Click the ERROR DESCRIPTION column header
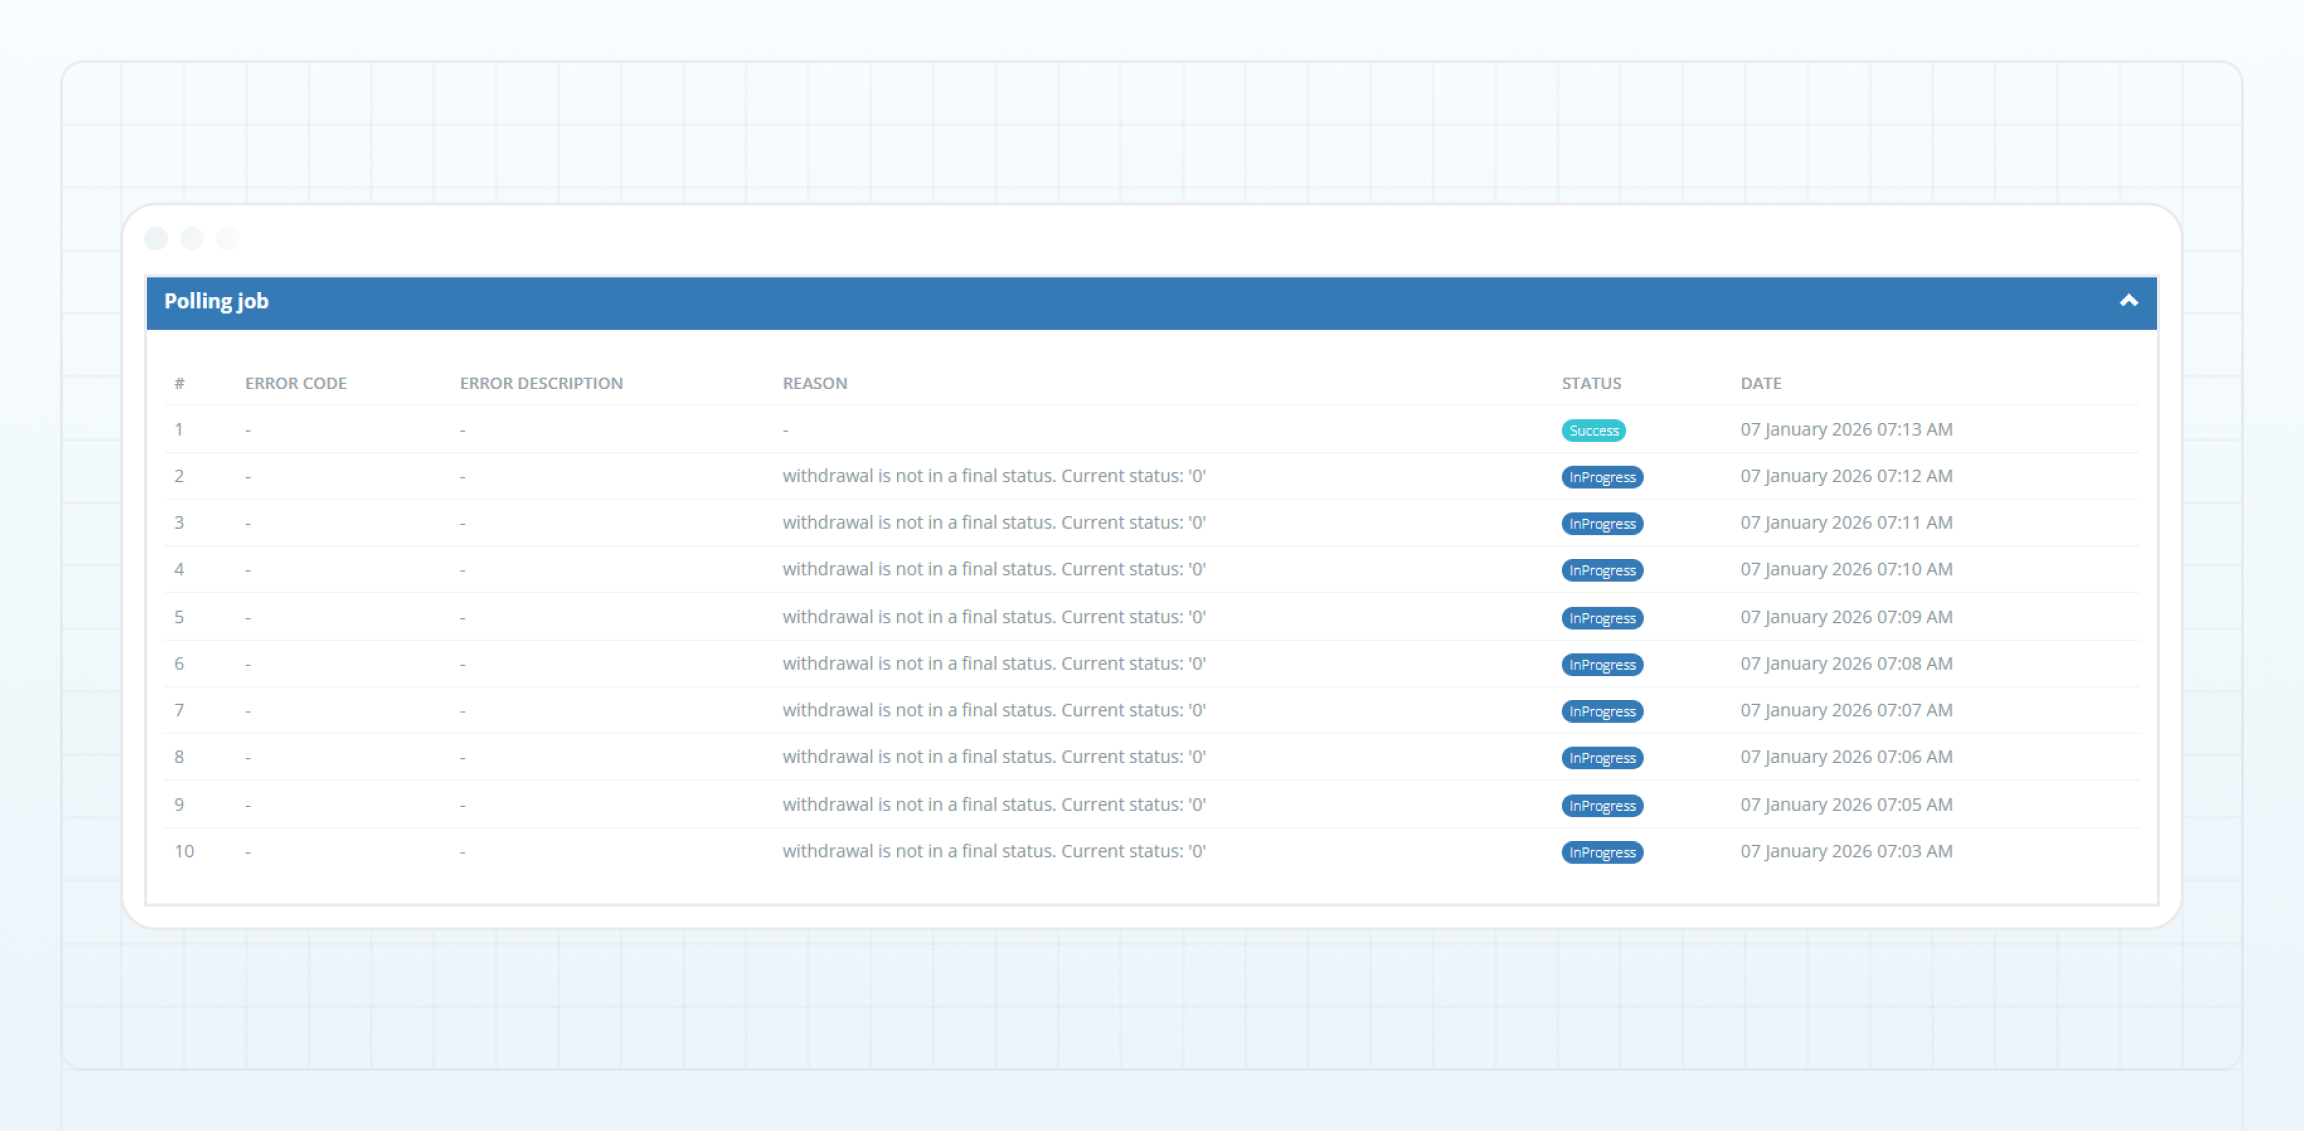 [x=541, y=383]
